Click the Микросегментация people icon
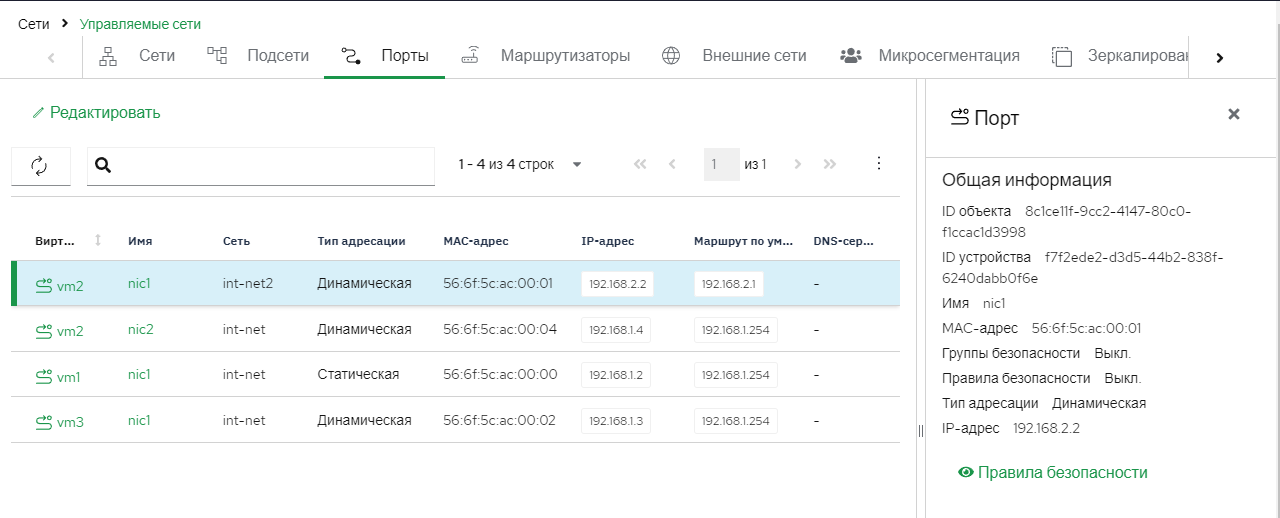Image resolution: width=1280 pixels, height=518 pixels. click(x=851, y=56)
